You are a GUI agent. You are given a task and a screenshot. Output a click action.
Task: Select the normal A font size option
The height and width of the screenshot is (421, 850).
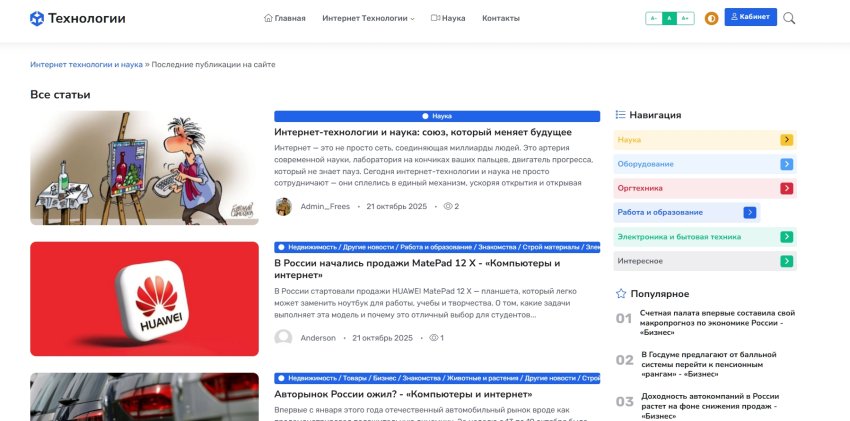(669, 18)
